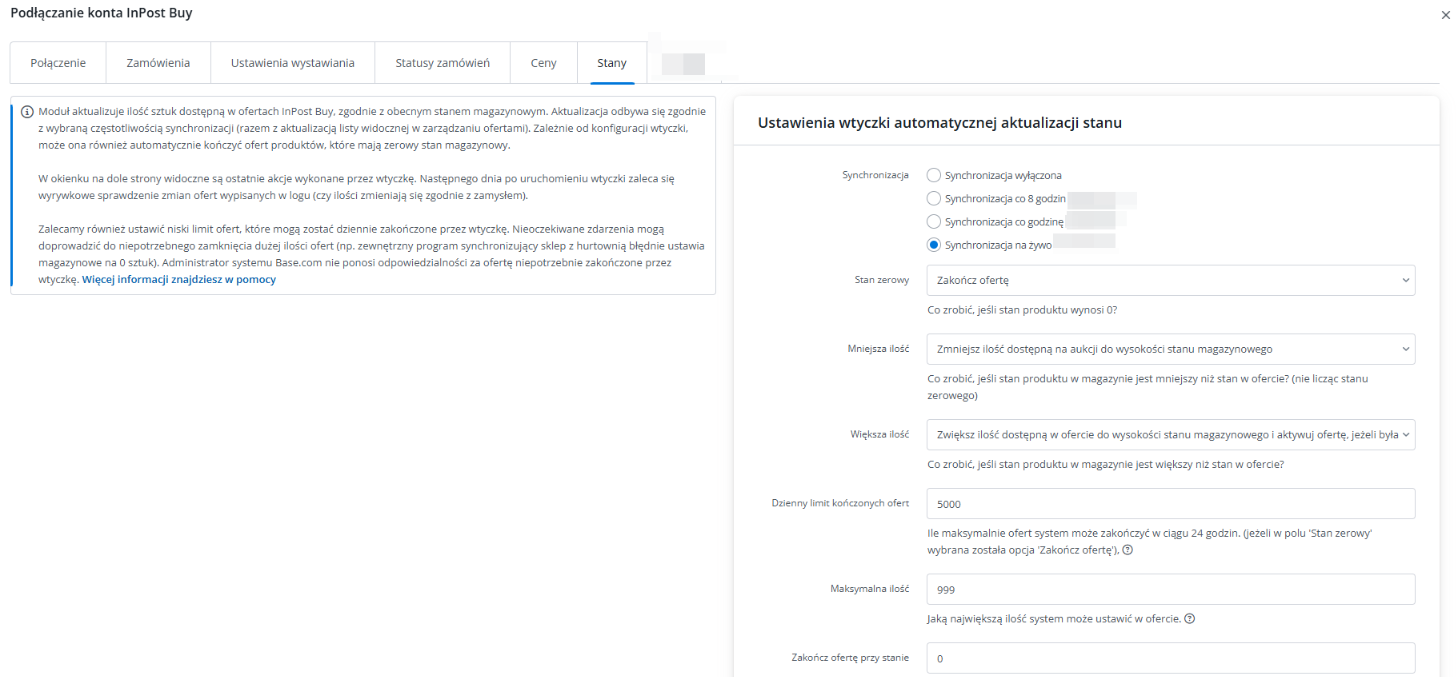Click help icon after daily limit description
The image size is (1456, 677).
(x=1127, y=550)
